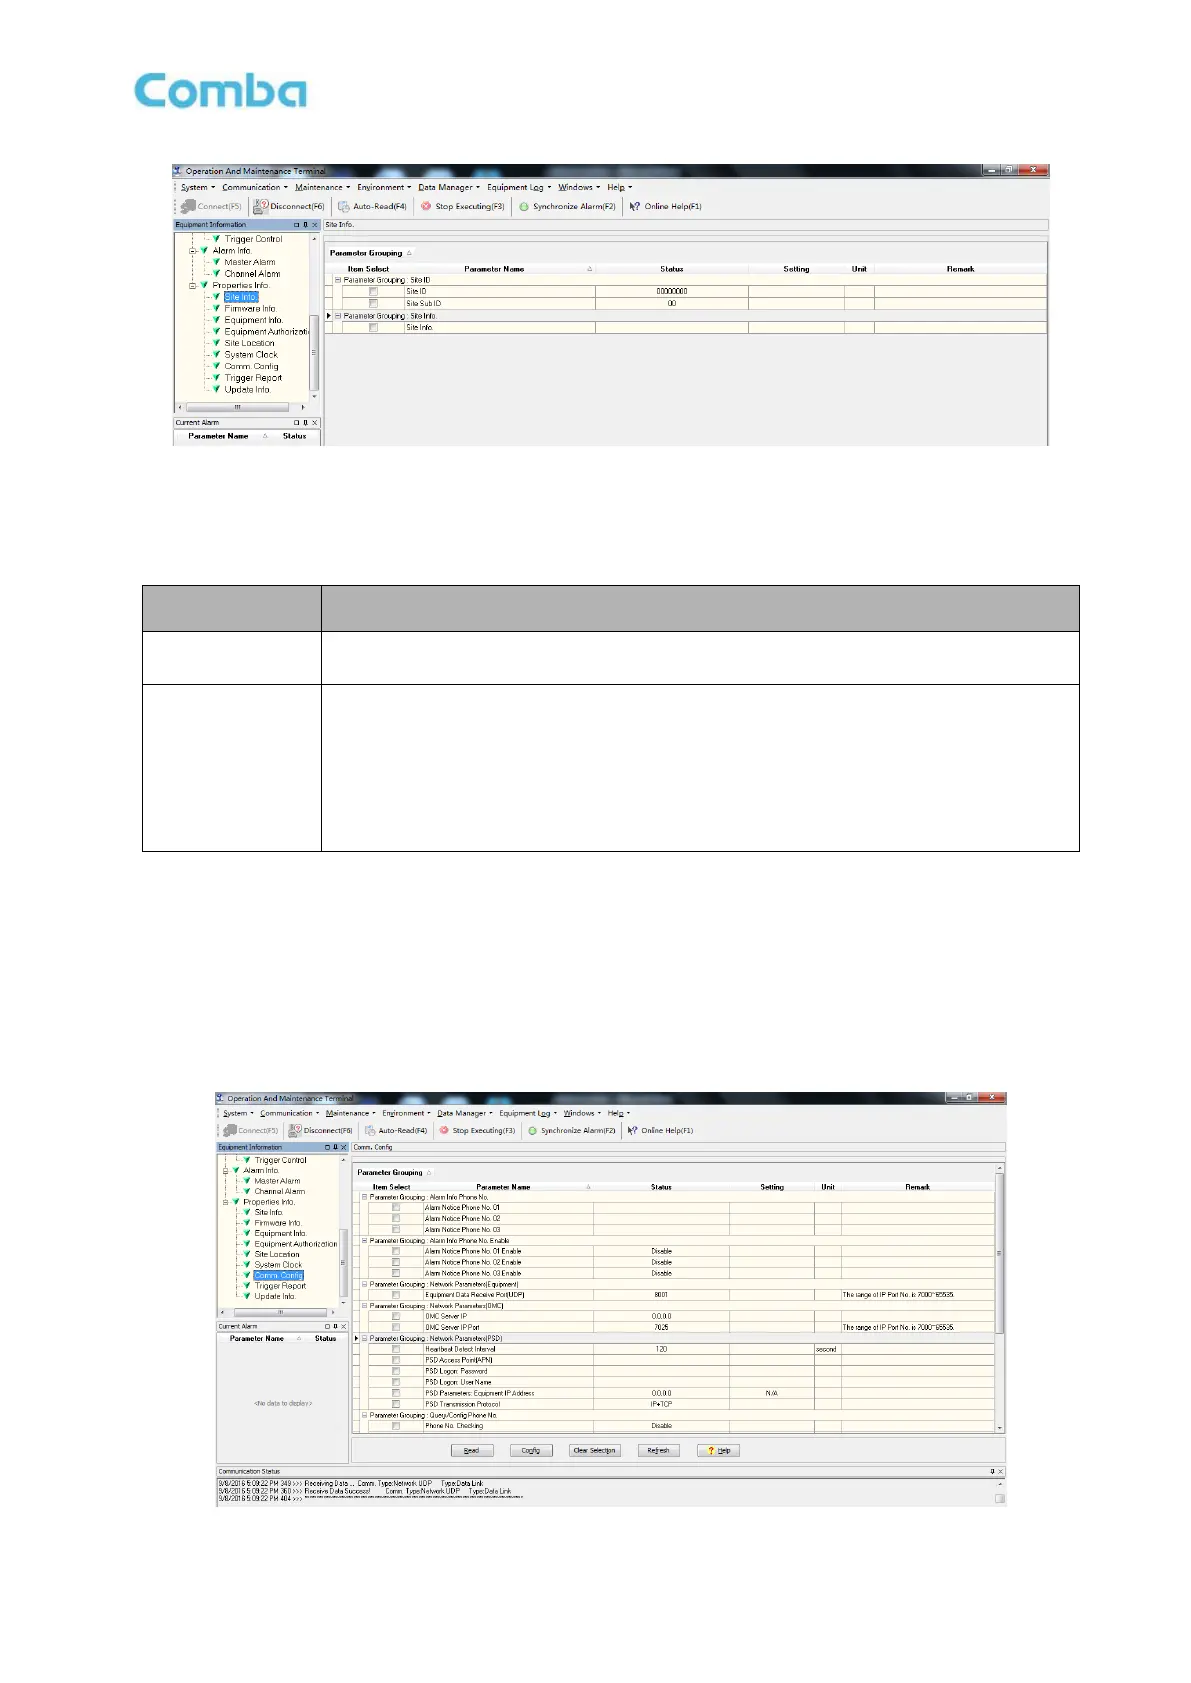Close Equipment Information panel in Site Info. screenshot
Image resolution: width=1191 pixels, height=1683 pixels.
(x=315, y=225)
